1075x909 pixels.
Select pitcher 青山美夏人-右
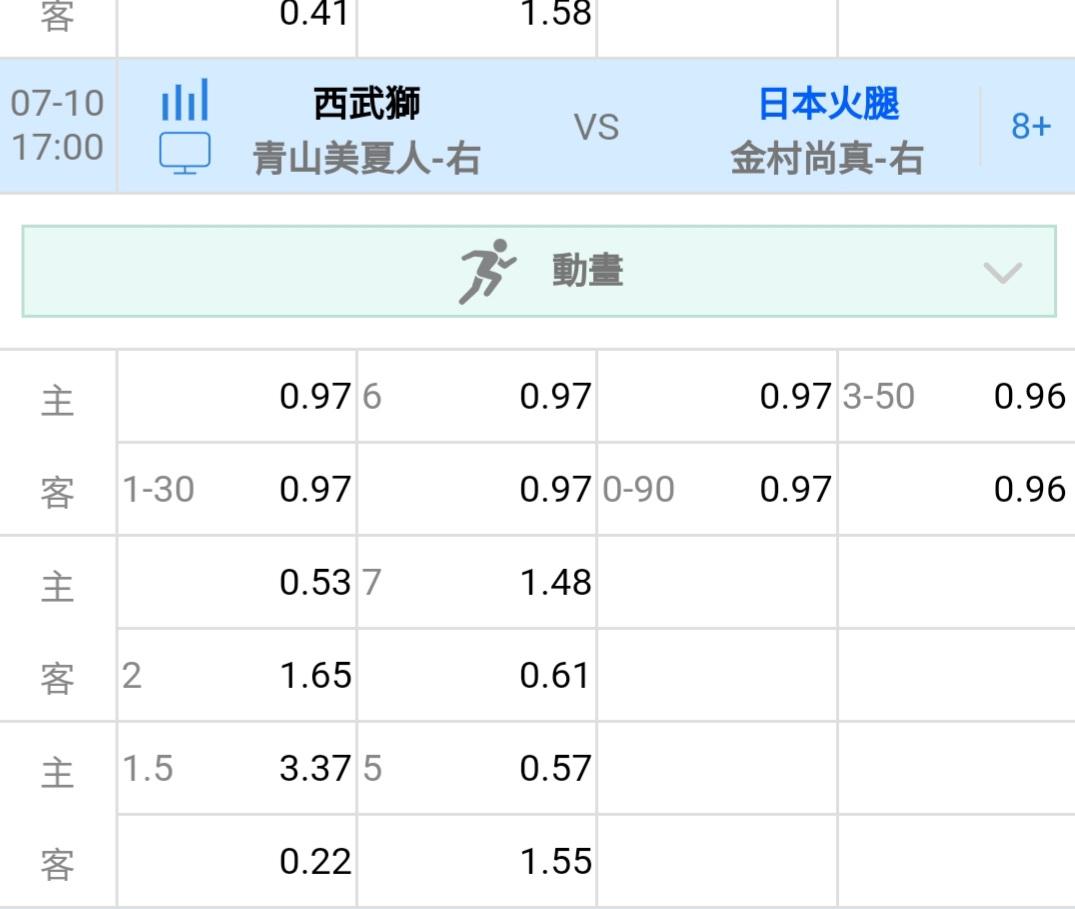pyautogui.click(x=367, y=158)
